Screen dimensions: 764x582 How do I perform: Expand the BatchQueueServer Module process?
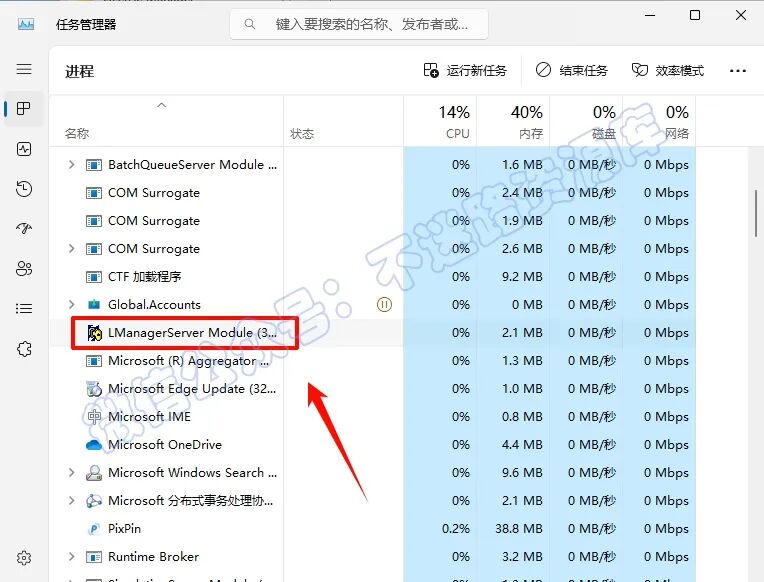click(72, 165)
